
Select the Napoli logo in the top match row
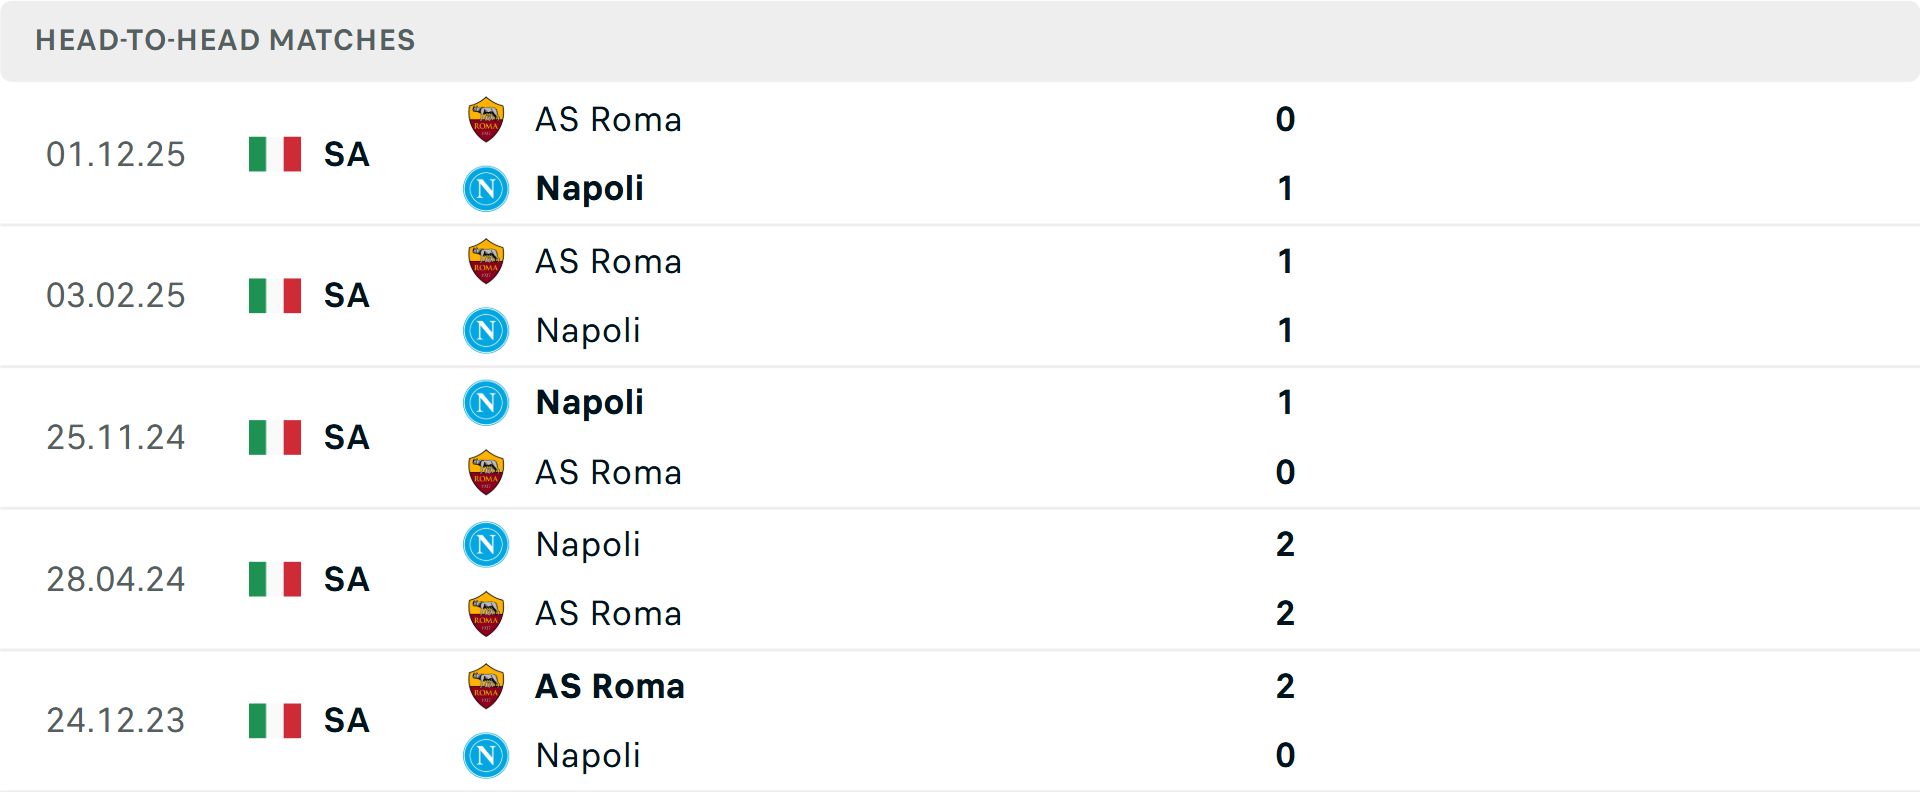point(486,188)
